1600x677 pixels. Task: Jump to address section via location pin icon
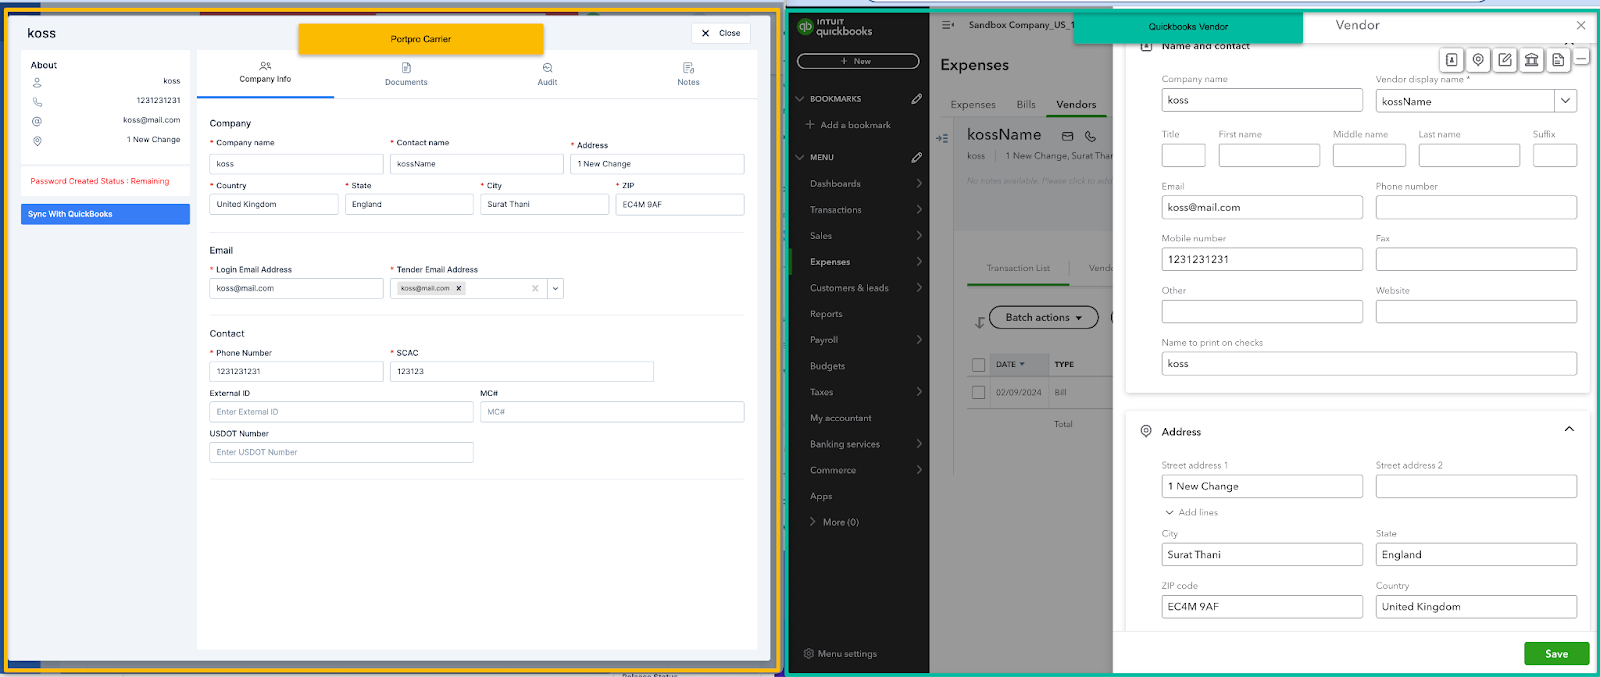(1478, 60)
